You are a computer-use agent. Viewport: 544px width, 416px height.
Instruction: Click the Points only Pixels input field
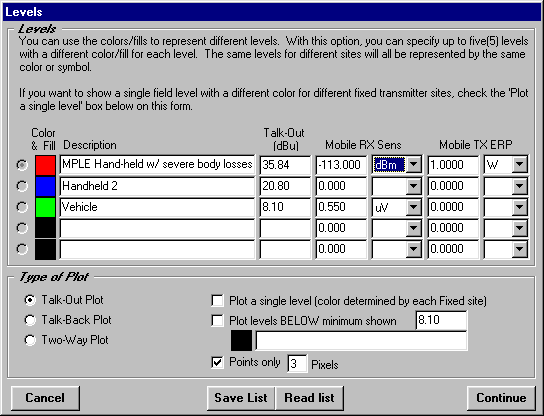[x=297, y=364]
